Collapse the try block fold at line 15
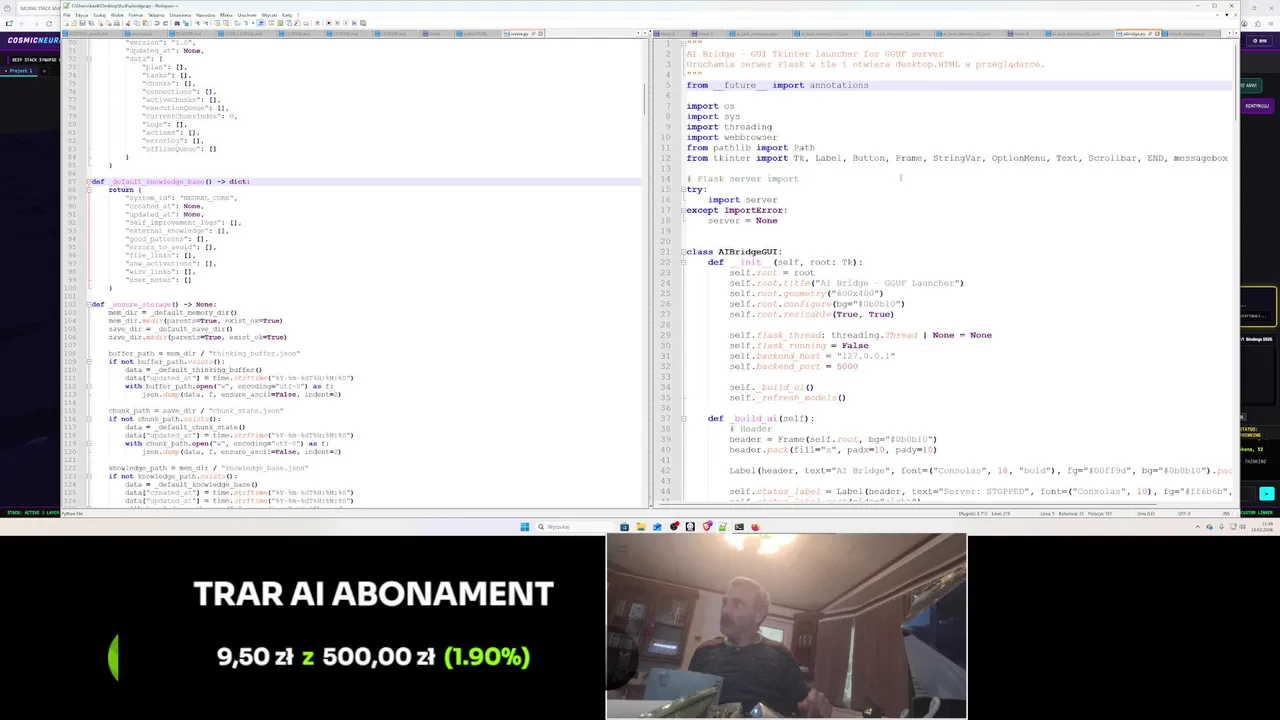The height and width of the screenshot is (720, 1280). (x=683, y=189)
